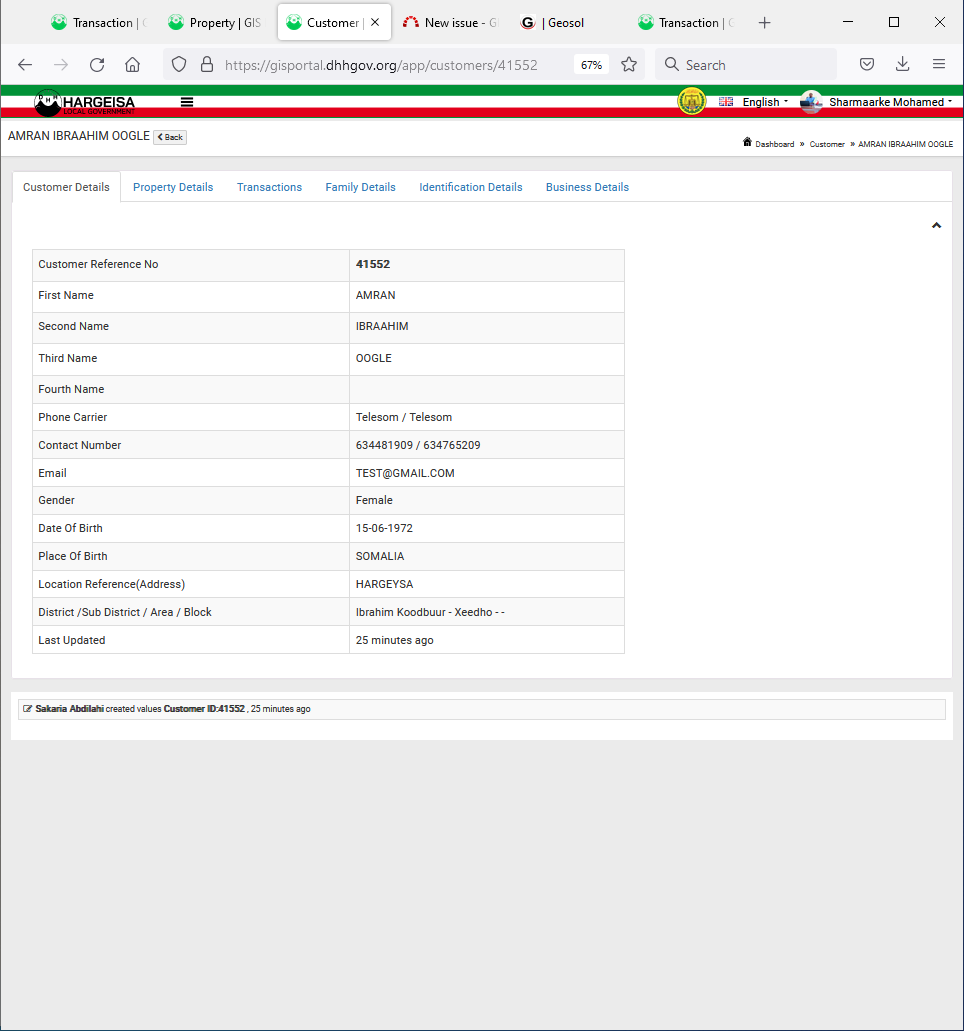The width and height of the screenshot is (964, 1031).
Task: Open the Business Details tab
Action: tap(587, 187)
